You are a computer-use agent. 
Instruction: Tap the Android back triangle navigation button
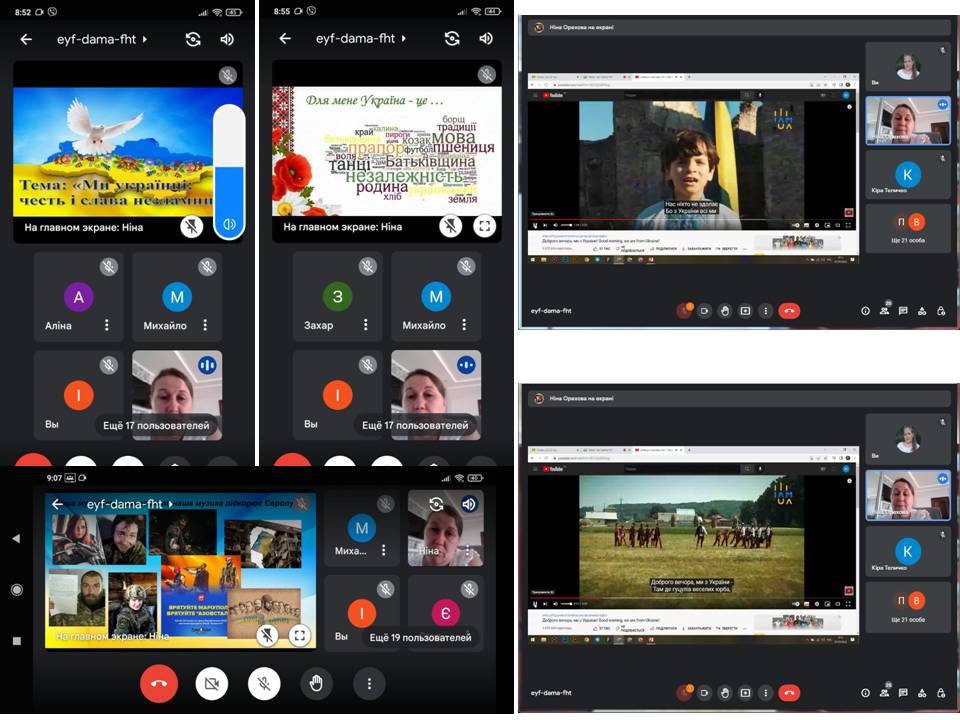[x=17, y=538]
